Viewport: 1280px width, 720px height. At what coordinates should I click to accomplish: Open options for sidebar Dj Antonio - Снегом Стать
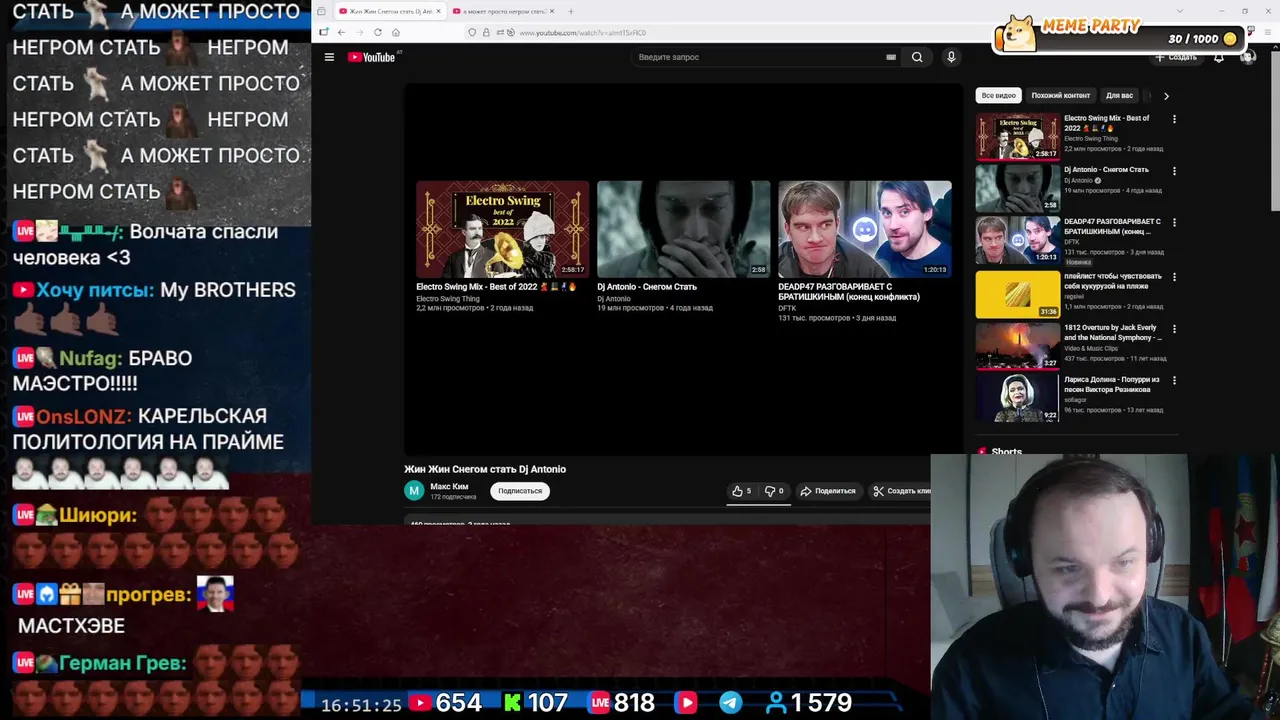pos(1174,171)
